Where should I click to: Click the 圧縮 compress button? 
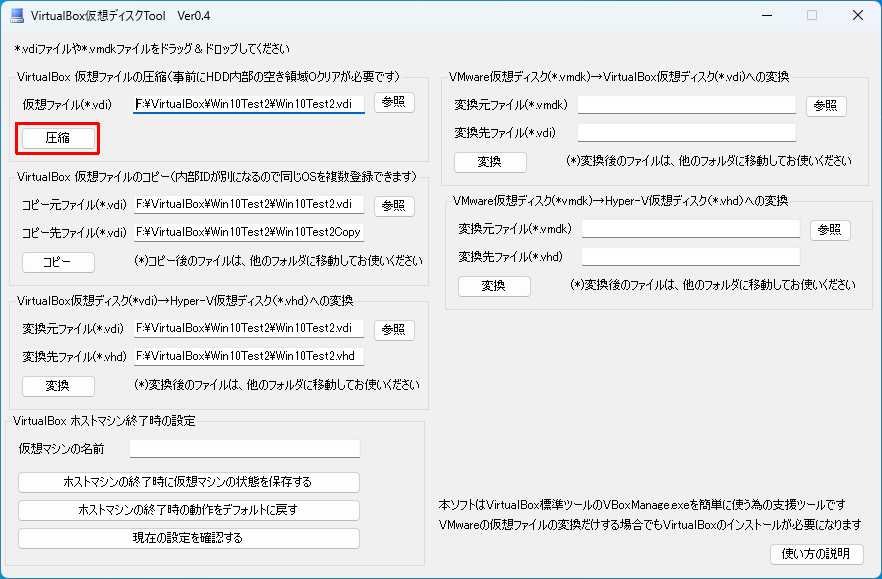point(58,138)
